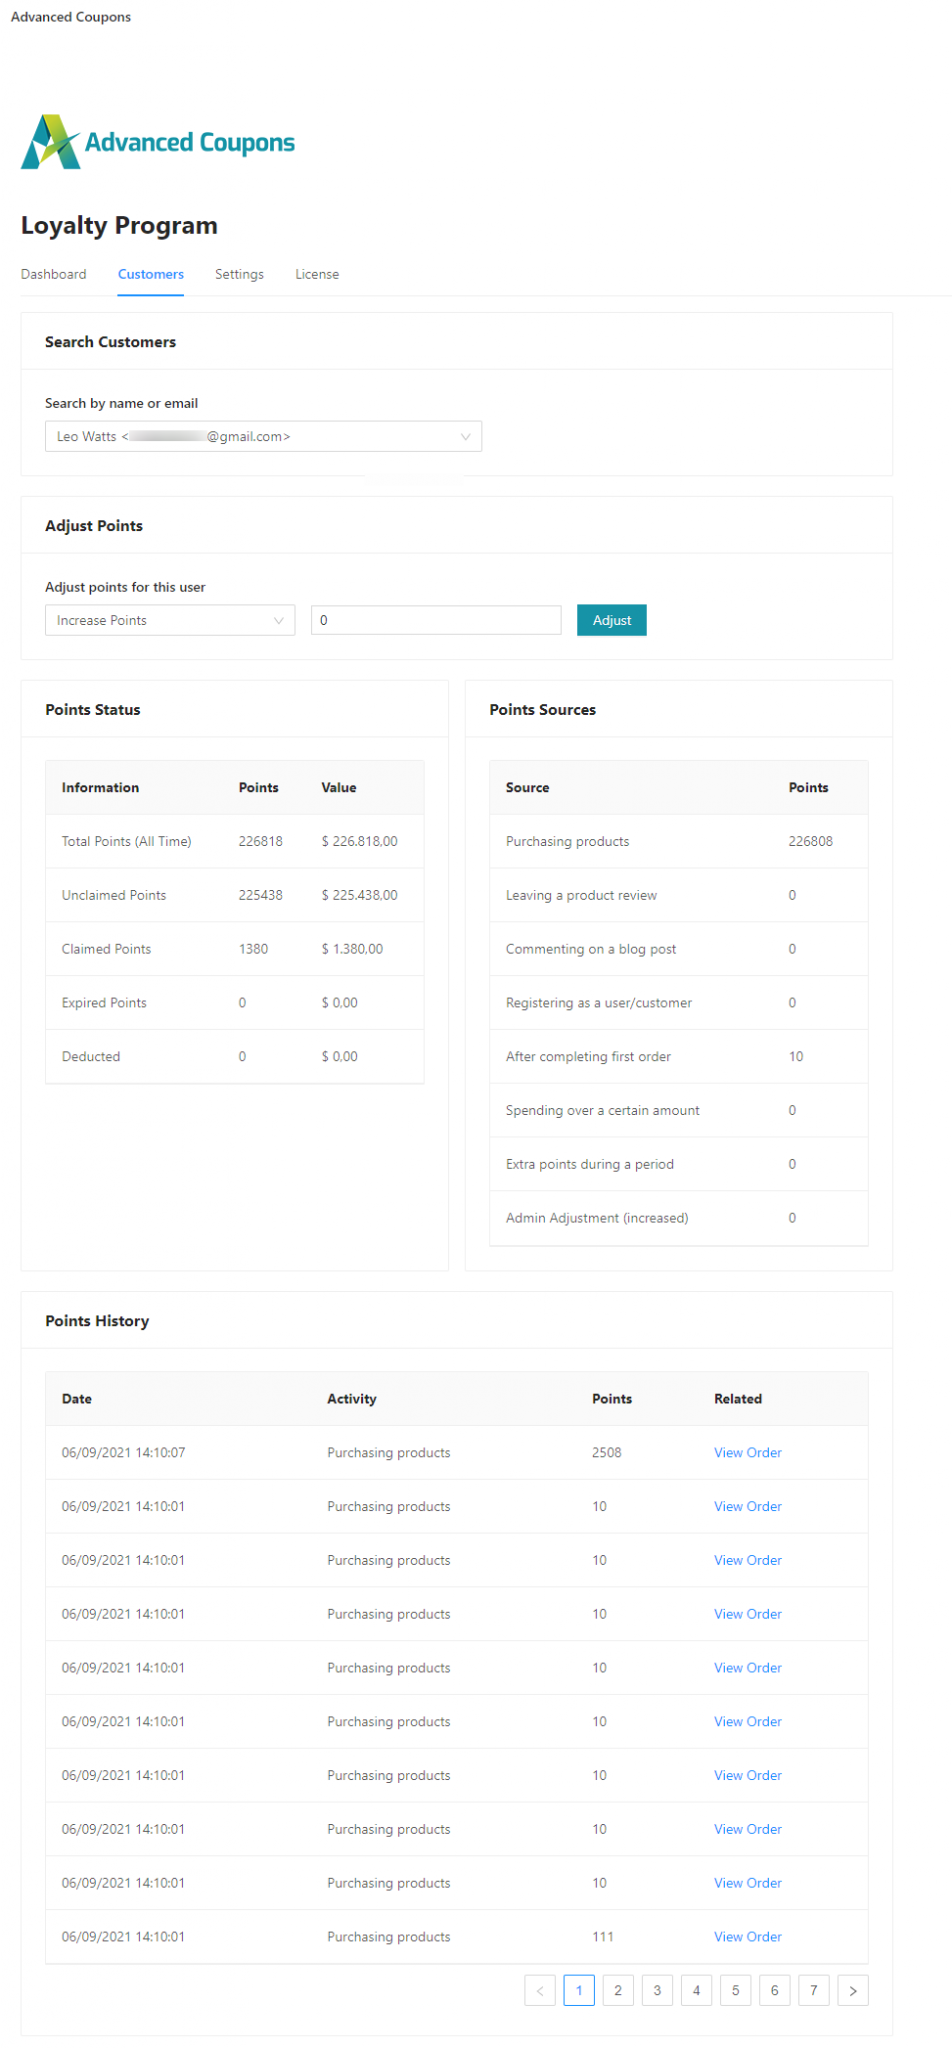
Task: Go to page 6 of Points History
Action: point(774,1990)
